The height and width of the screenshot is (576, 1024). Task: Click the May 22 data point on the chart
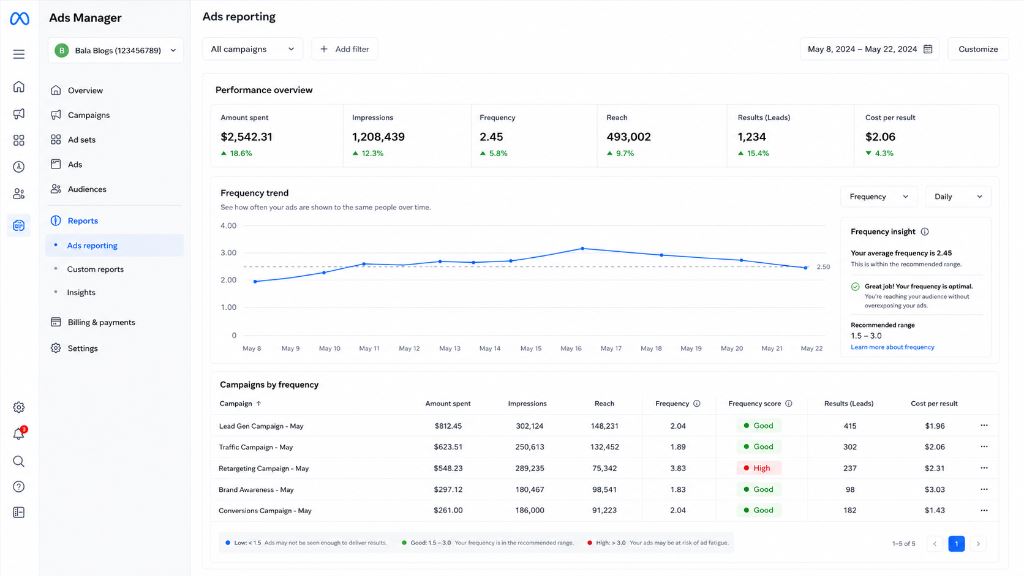806,268
